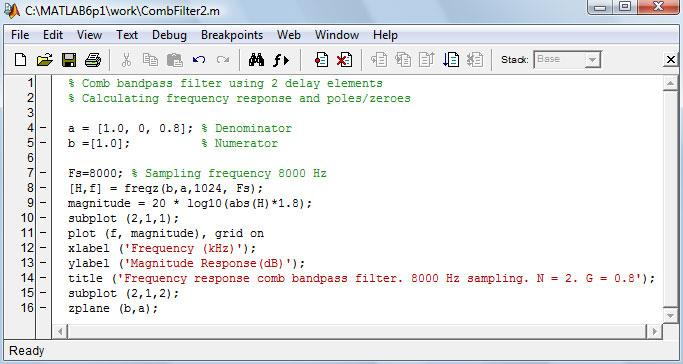683x364 pixels.
Task: Click the horizontal scrollbar left arrow
Action: pyautogui.click(x=60, y=332)
